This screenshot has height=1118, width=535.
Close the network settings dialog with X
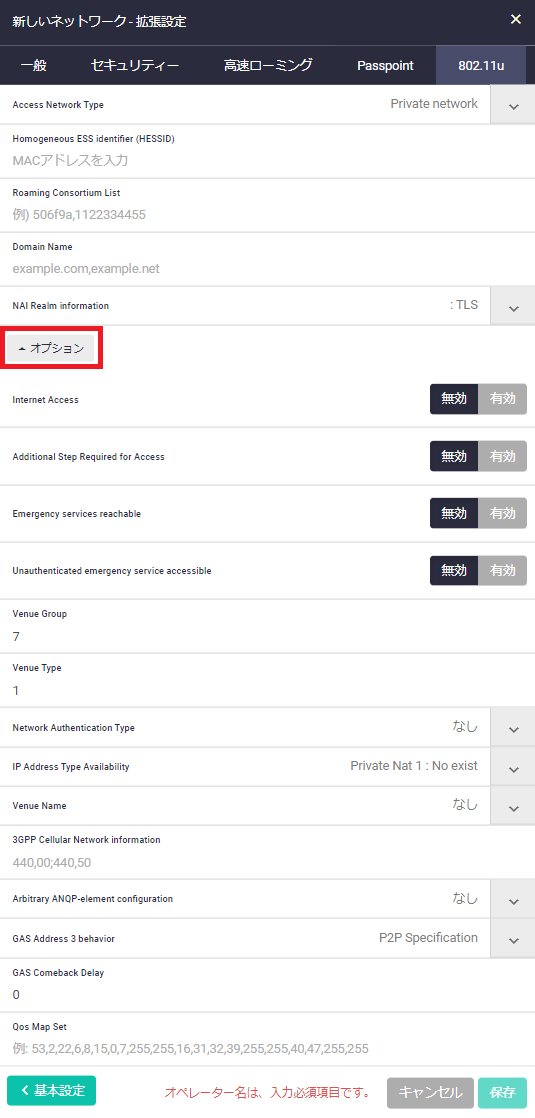coord(516,19)
